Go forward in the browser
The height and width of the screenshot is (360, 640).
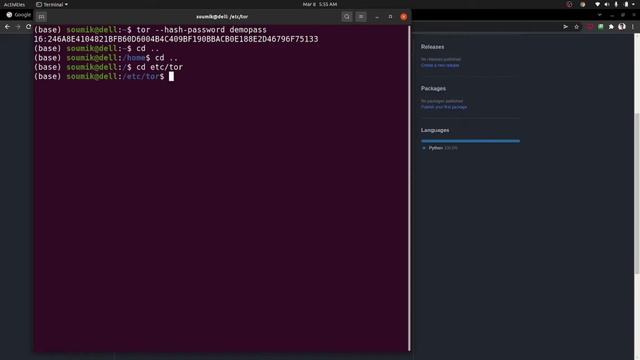pos(18,27)
